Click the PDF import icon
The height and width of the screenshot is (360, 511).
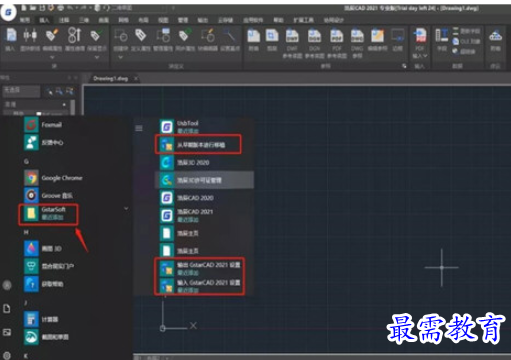[x=420, y=35]
